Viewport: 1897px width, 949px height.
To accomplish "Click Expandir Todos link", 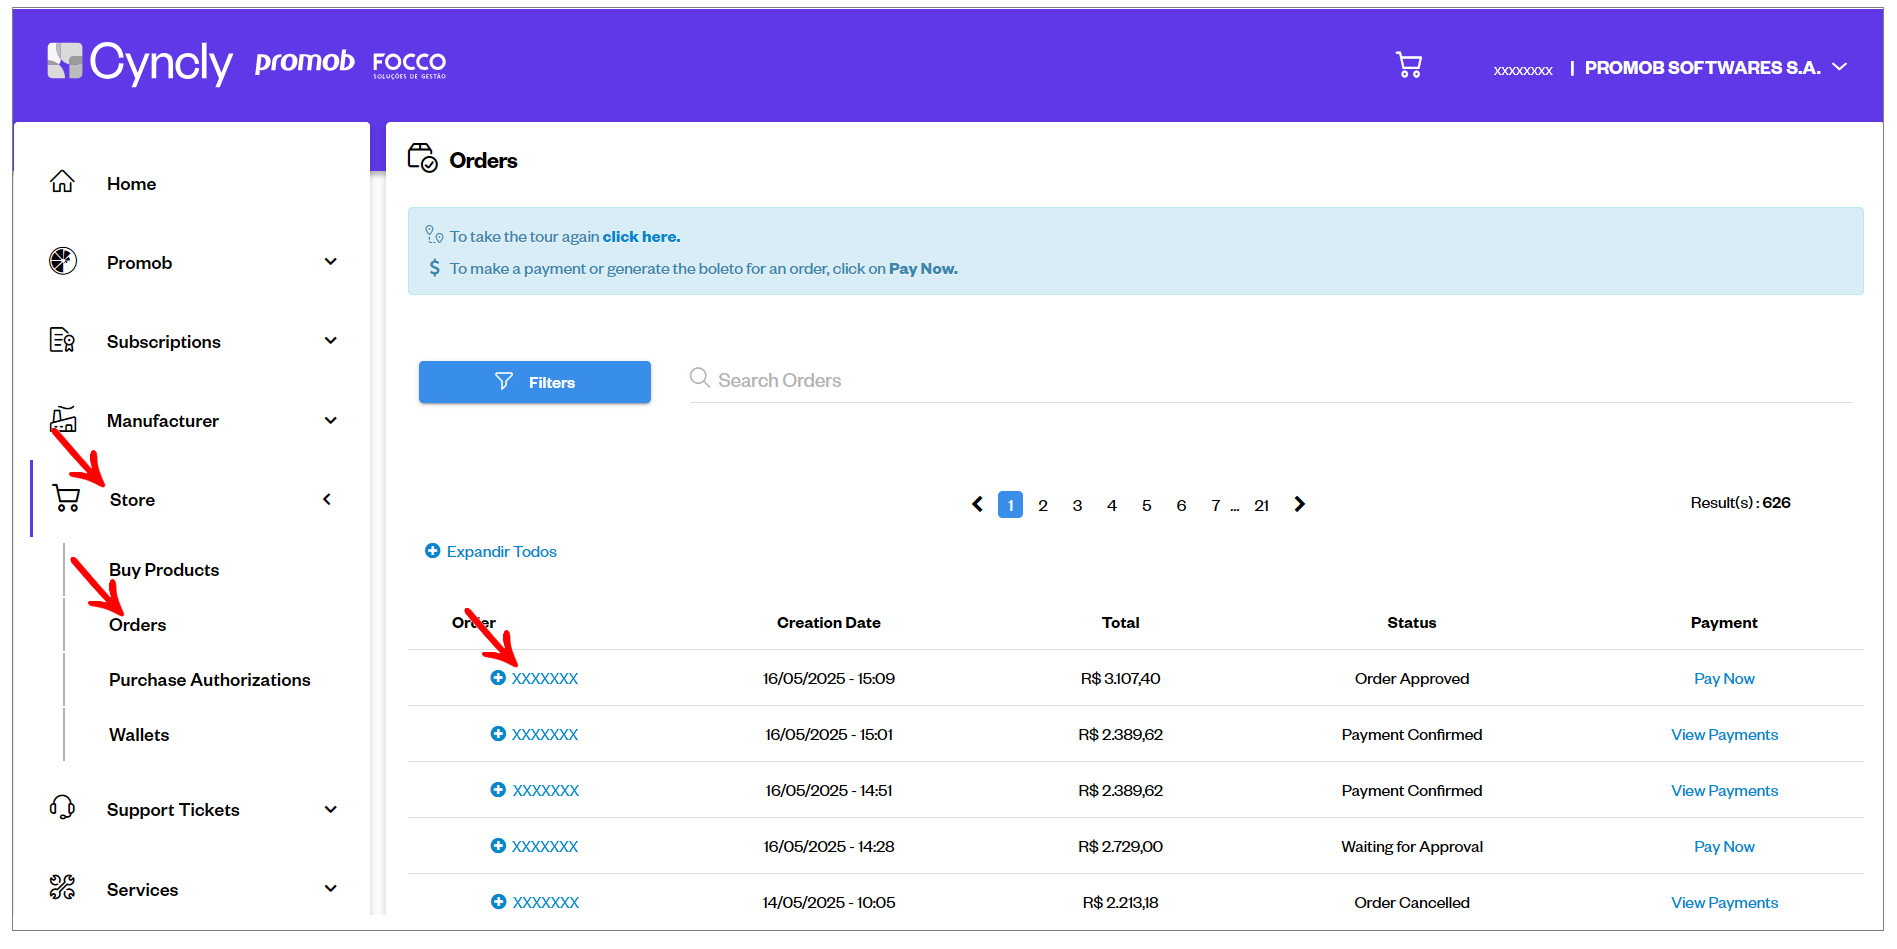I will [x=502, y=552].
